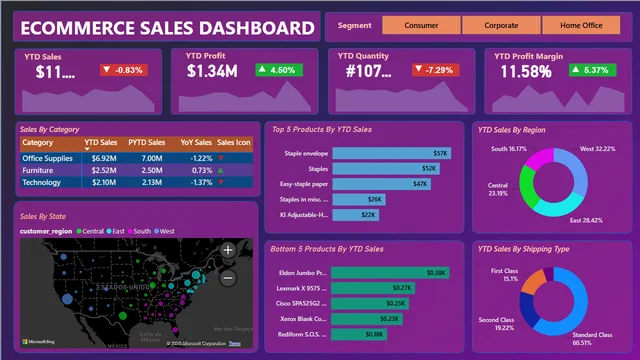640x360 pixels.
Task: Select the Lexmark X 9575 $0.27K bar
Action: (373, 288)
